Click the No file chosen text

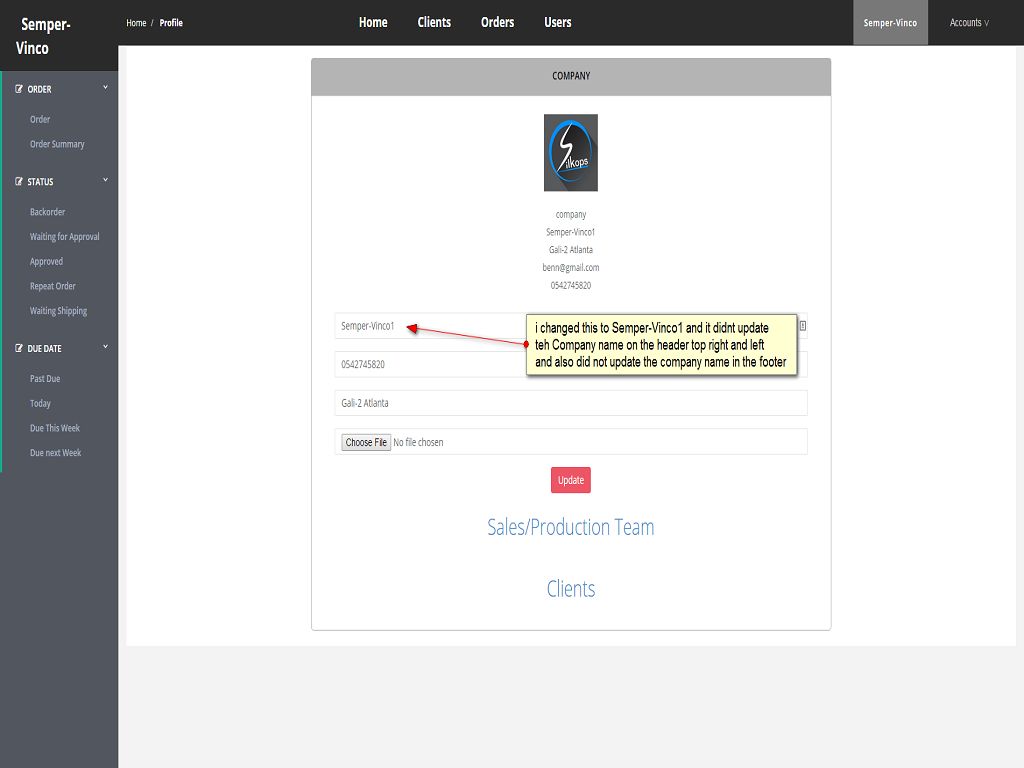click(418, 443)
